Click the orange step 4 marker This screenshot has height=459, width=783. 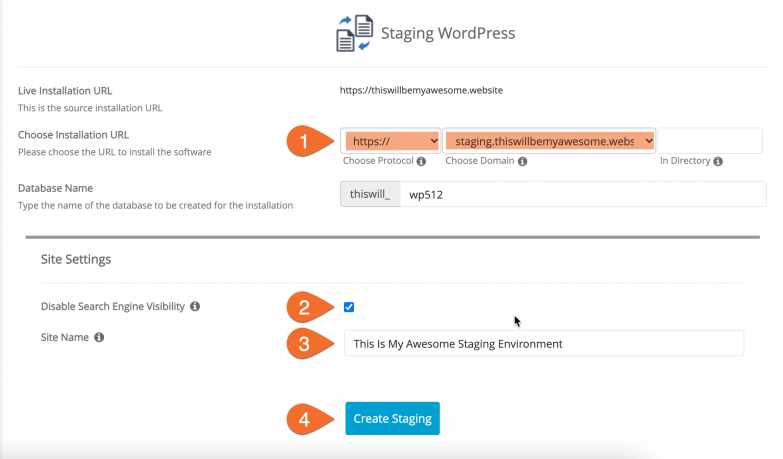click(x=305, y=418)
